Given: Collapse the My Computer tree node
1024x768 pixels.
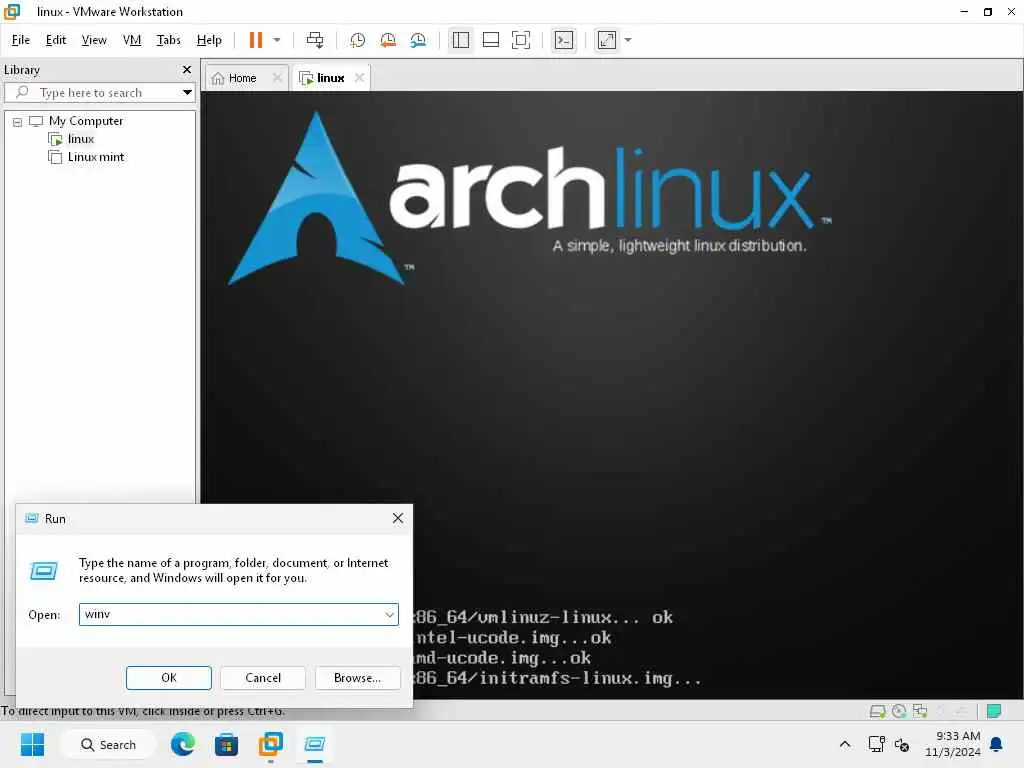Looking at the screenshot, I should tap(18, 121).
